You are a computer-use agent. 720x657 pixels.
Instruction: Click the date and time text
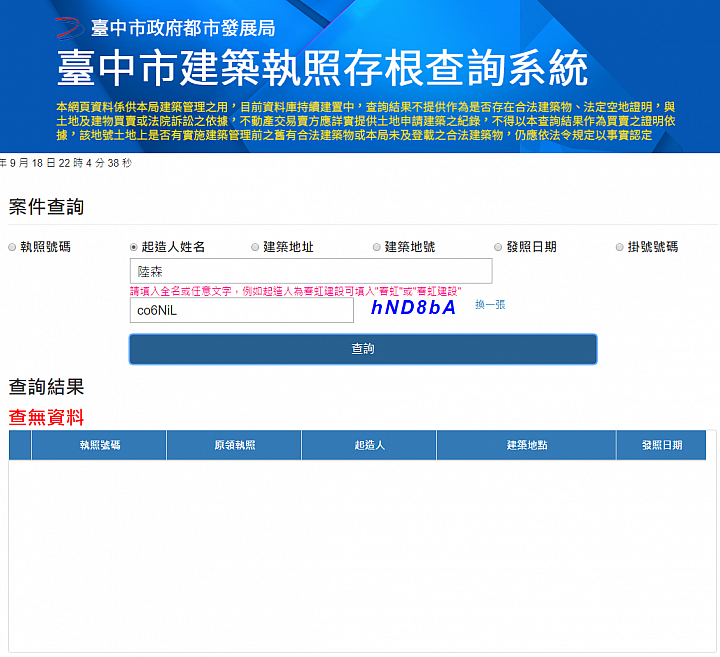[66, 163]
